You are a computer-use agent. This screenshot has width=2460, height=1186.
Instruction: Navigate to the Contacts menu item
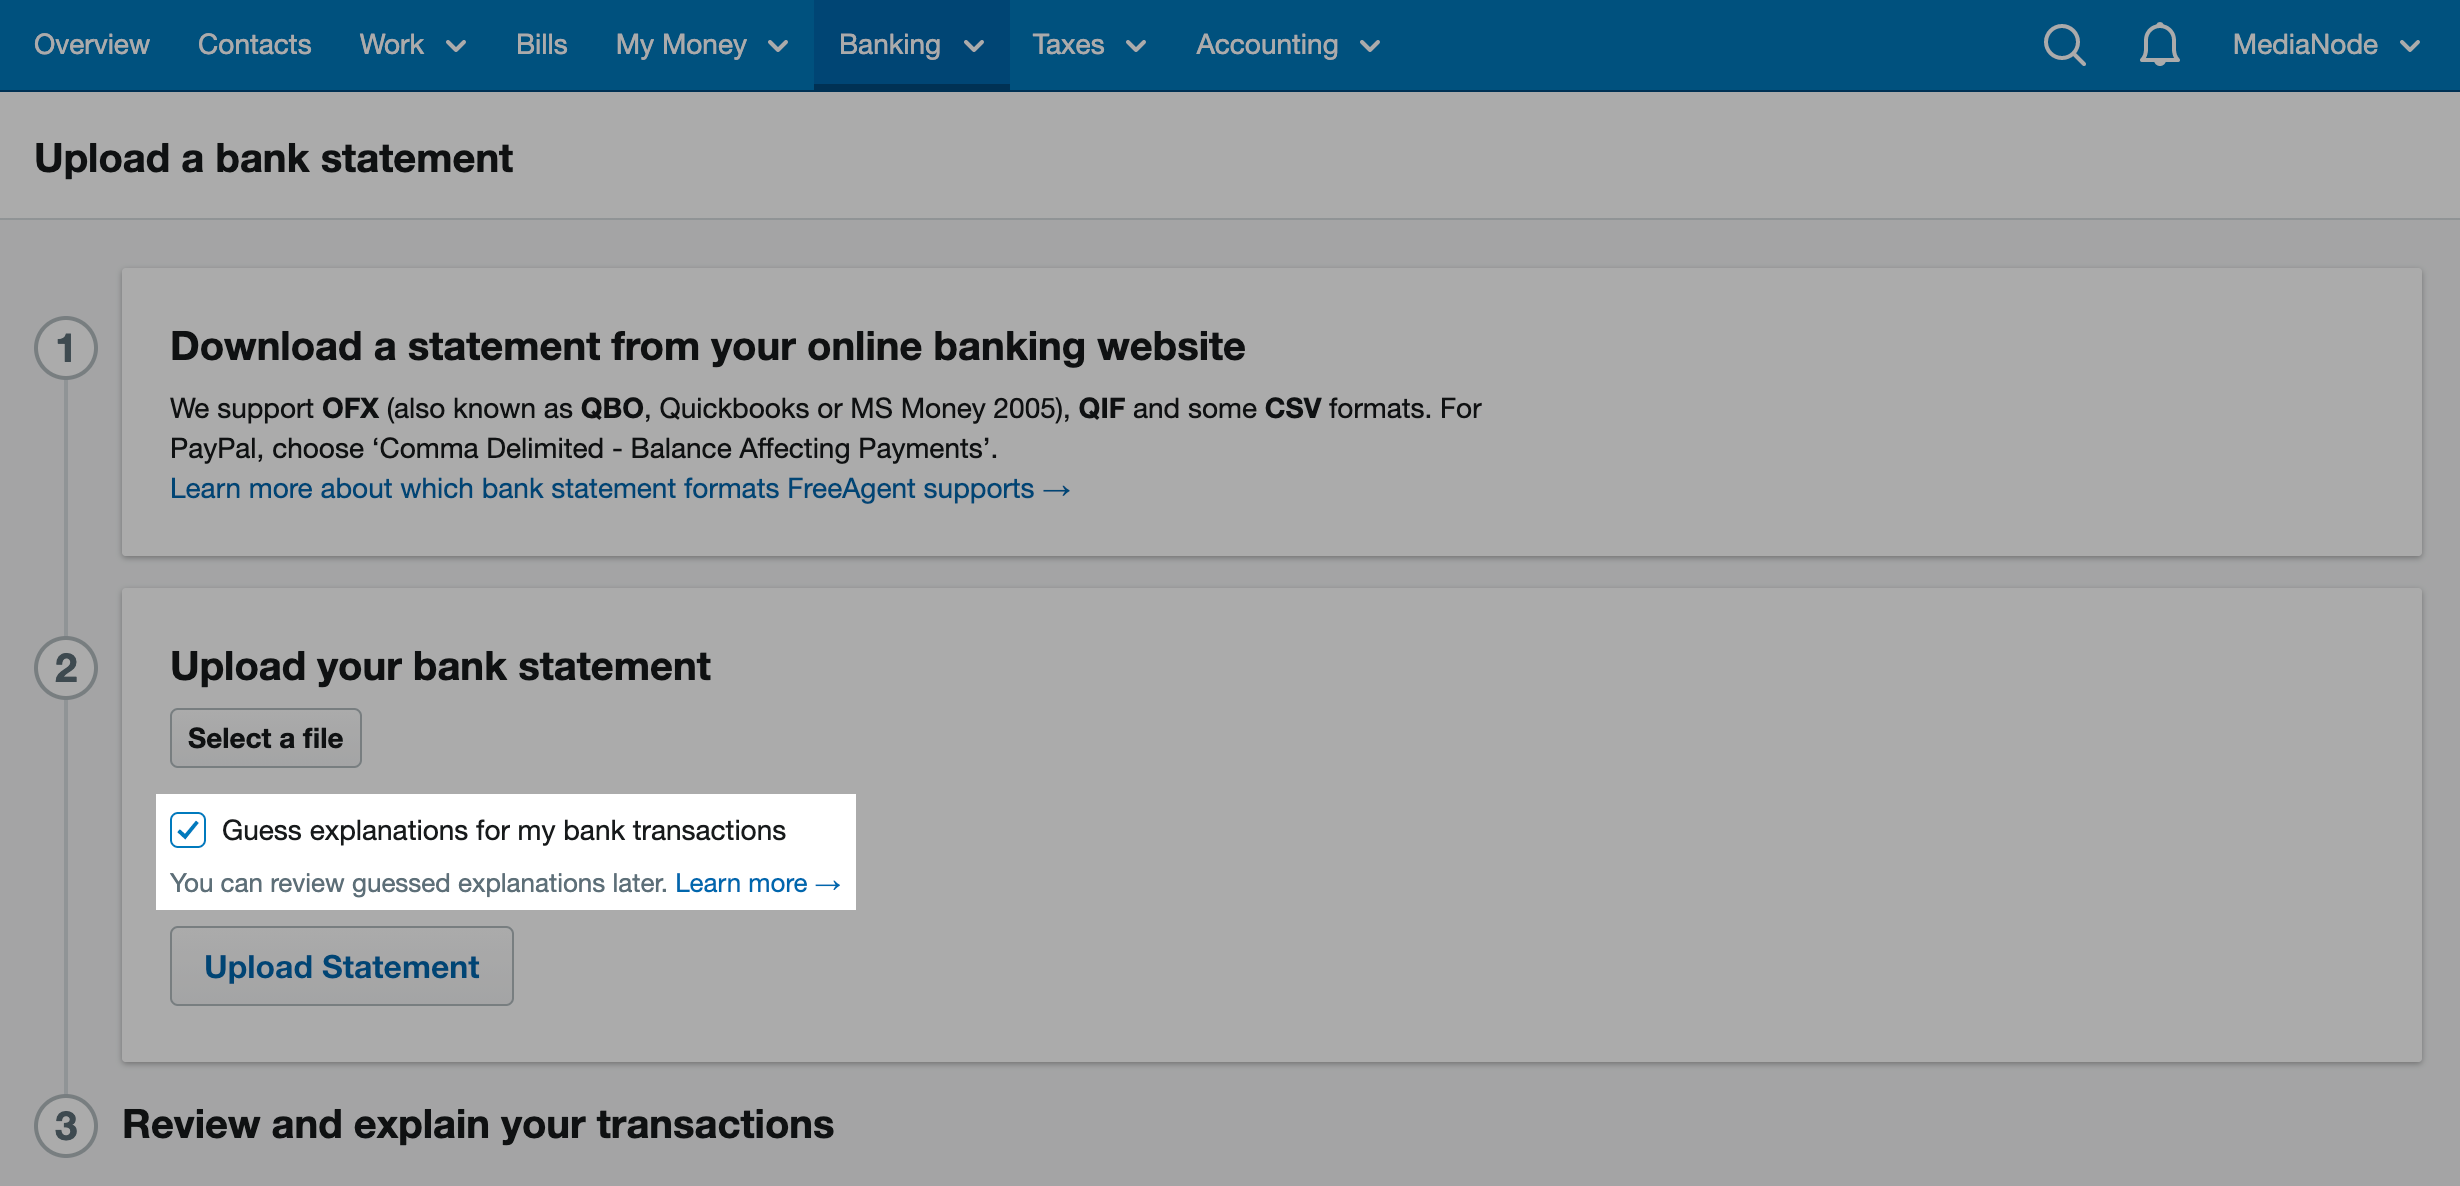(256, 44)
